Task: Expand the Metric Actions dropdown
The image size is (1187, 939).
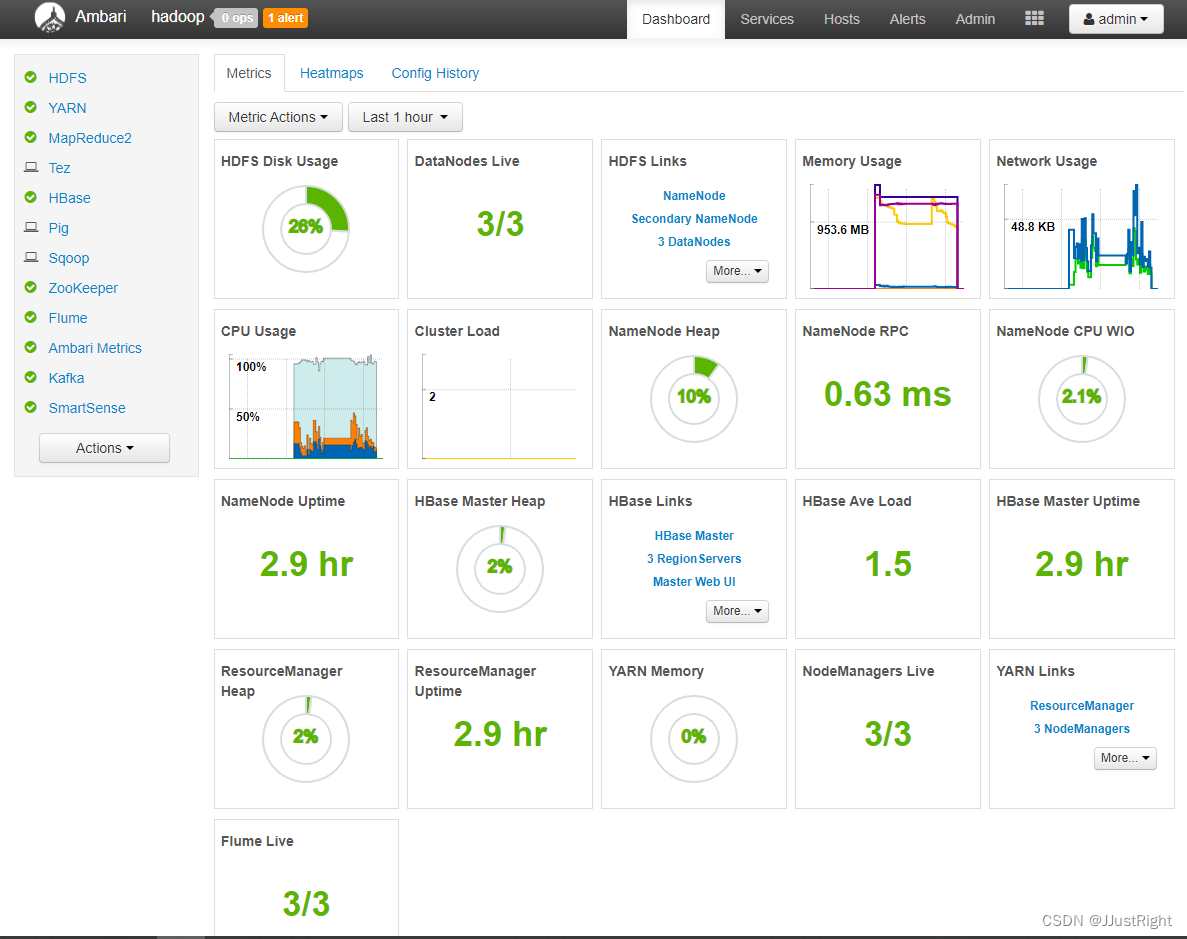Action: click(x=278, y=117)
